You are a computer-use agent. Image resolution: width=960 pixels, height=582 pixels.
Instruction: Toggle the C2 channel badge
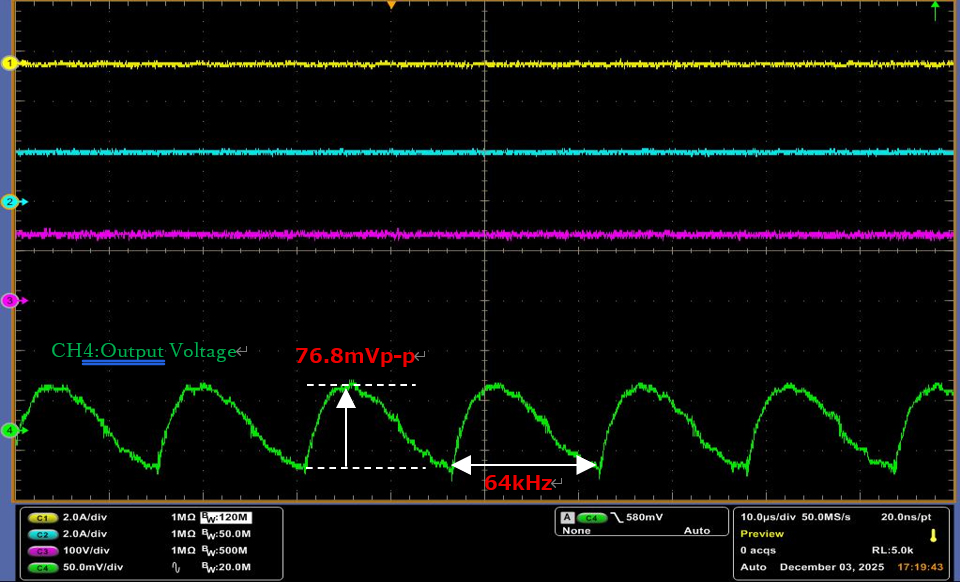click(x=43, y=534)
